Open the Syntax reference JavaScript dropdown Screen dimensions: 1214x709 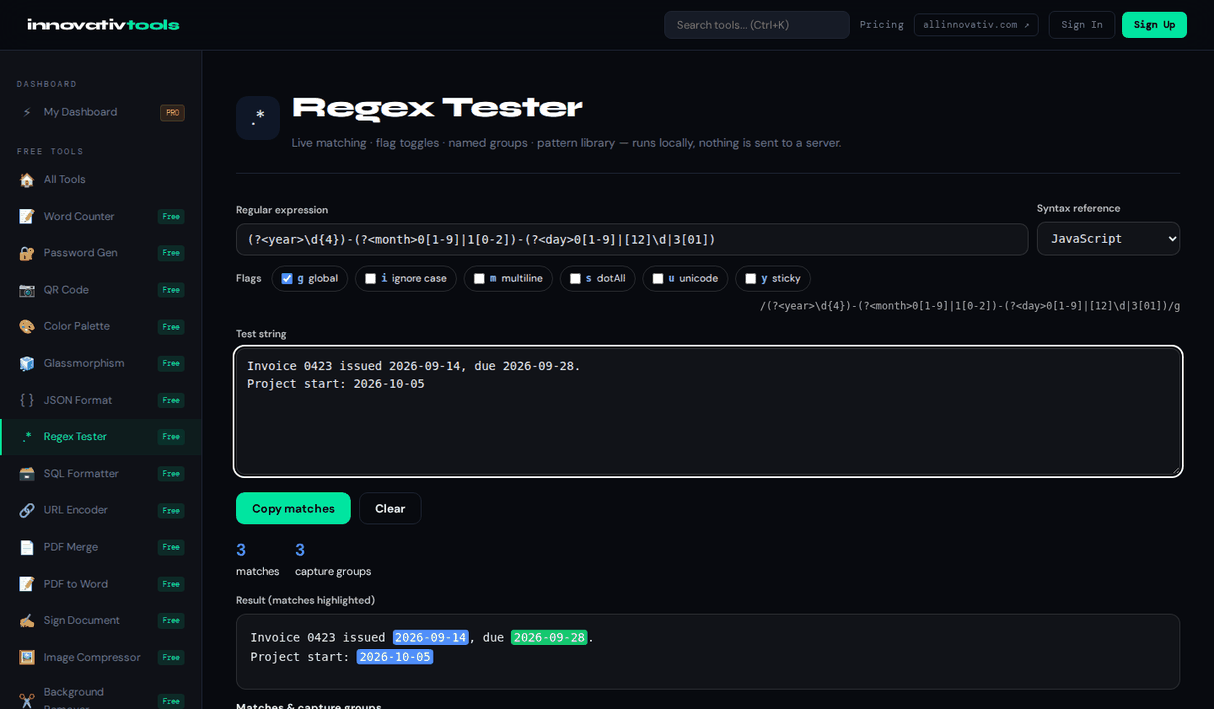1108,239
